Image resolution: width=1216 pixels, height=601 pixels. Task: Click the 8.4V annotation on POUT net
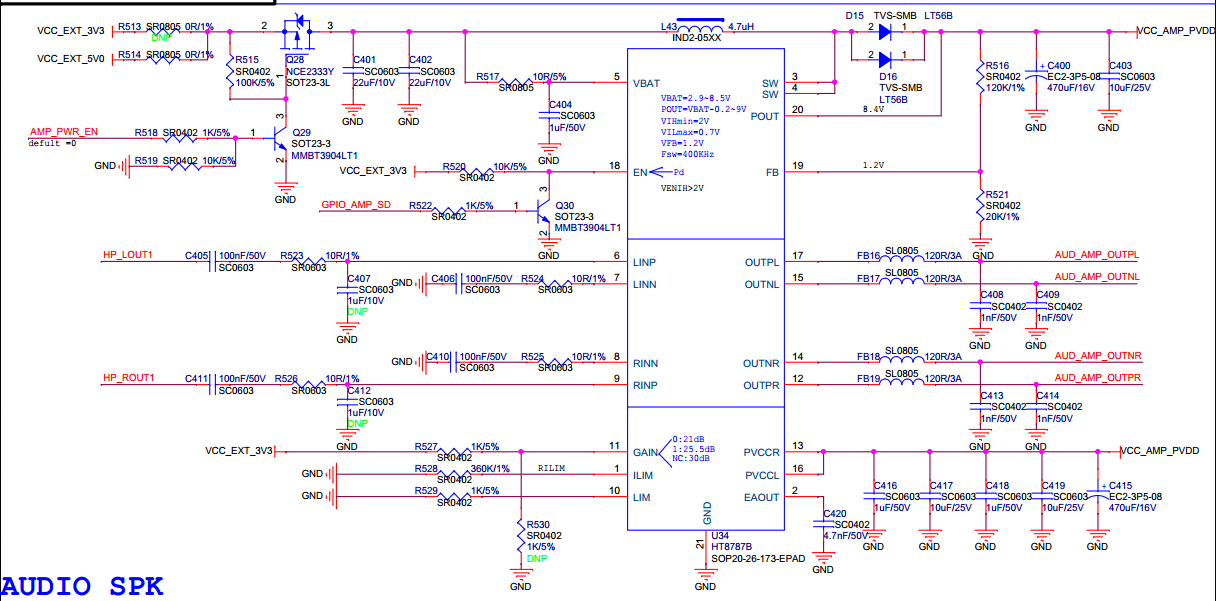874,109
